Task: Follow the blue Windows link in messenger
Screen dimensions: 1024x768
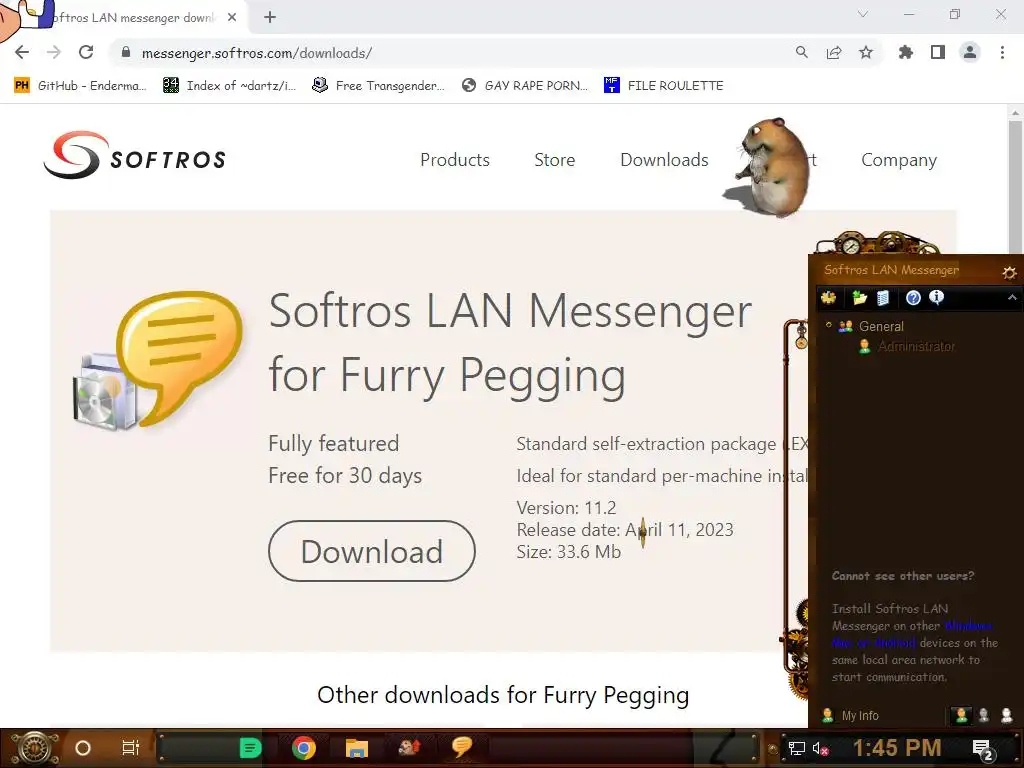Action: pos(968,626)
